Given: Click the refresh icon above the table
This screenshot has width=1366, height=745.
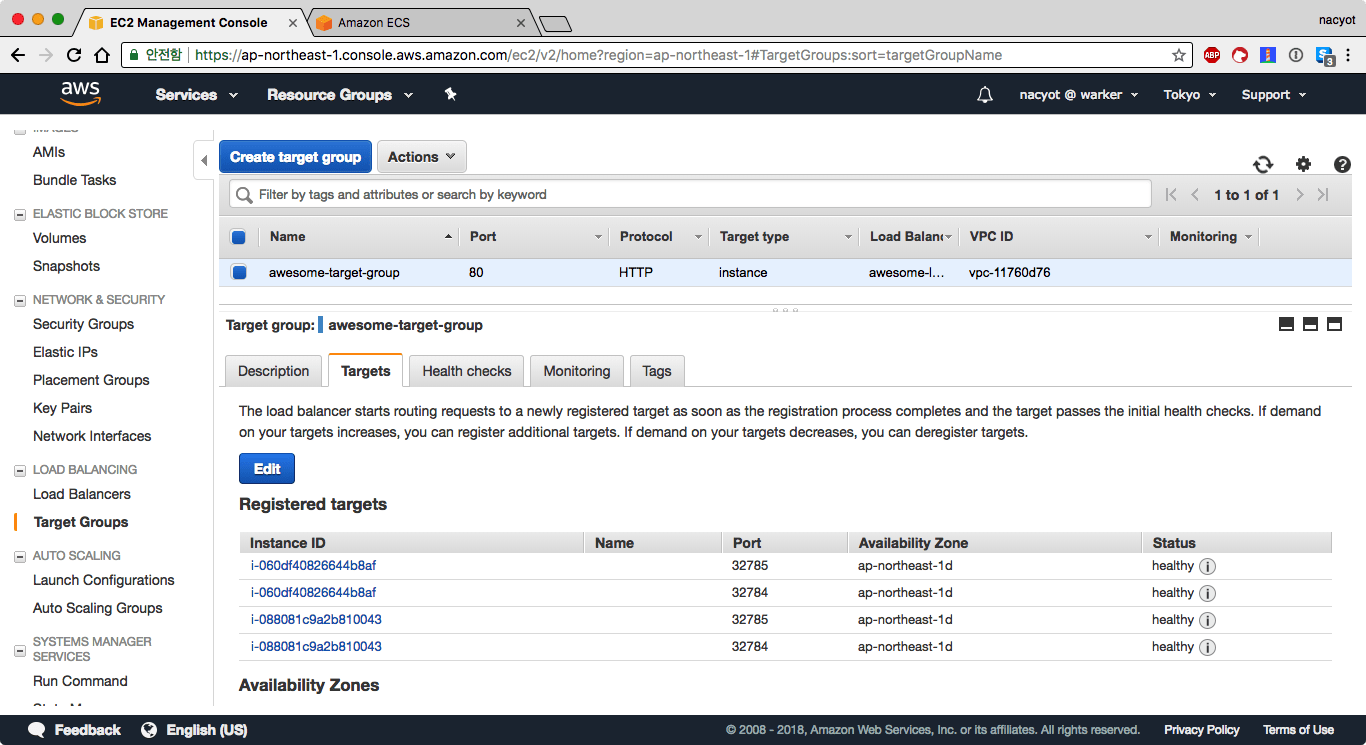Looking at the screenshot, I should [x=1263, y=165].
